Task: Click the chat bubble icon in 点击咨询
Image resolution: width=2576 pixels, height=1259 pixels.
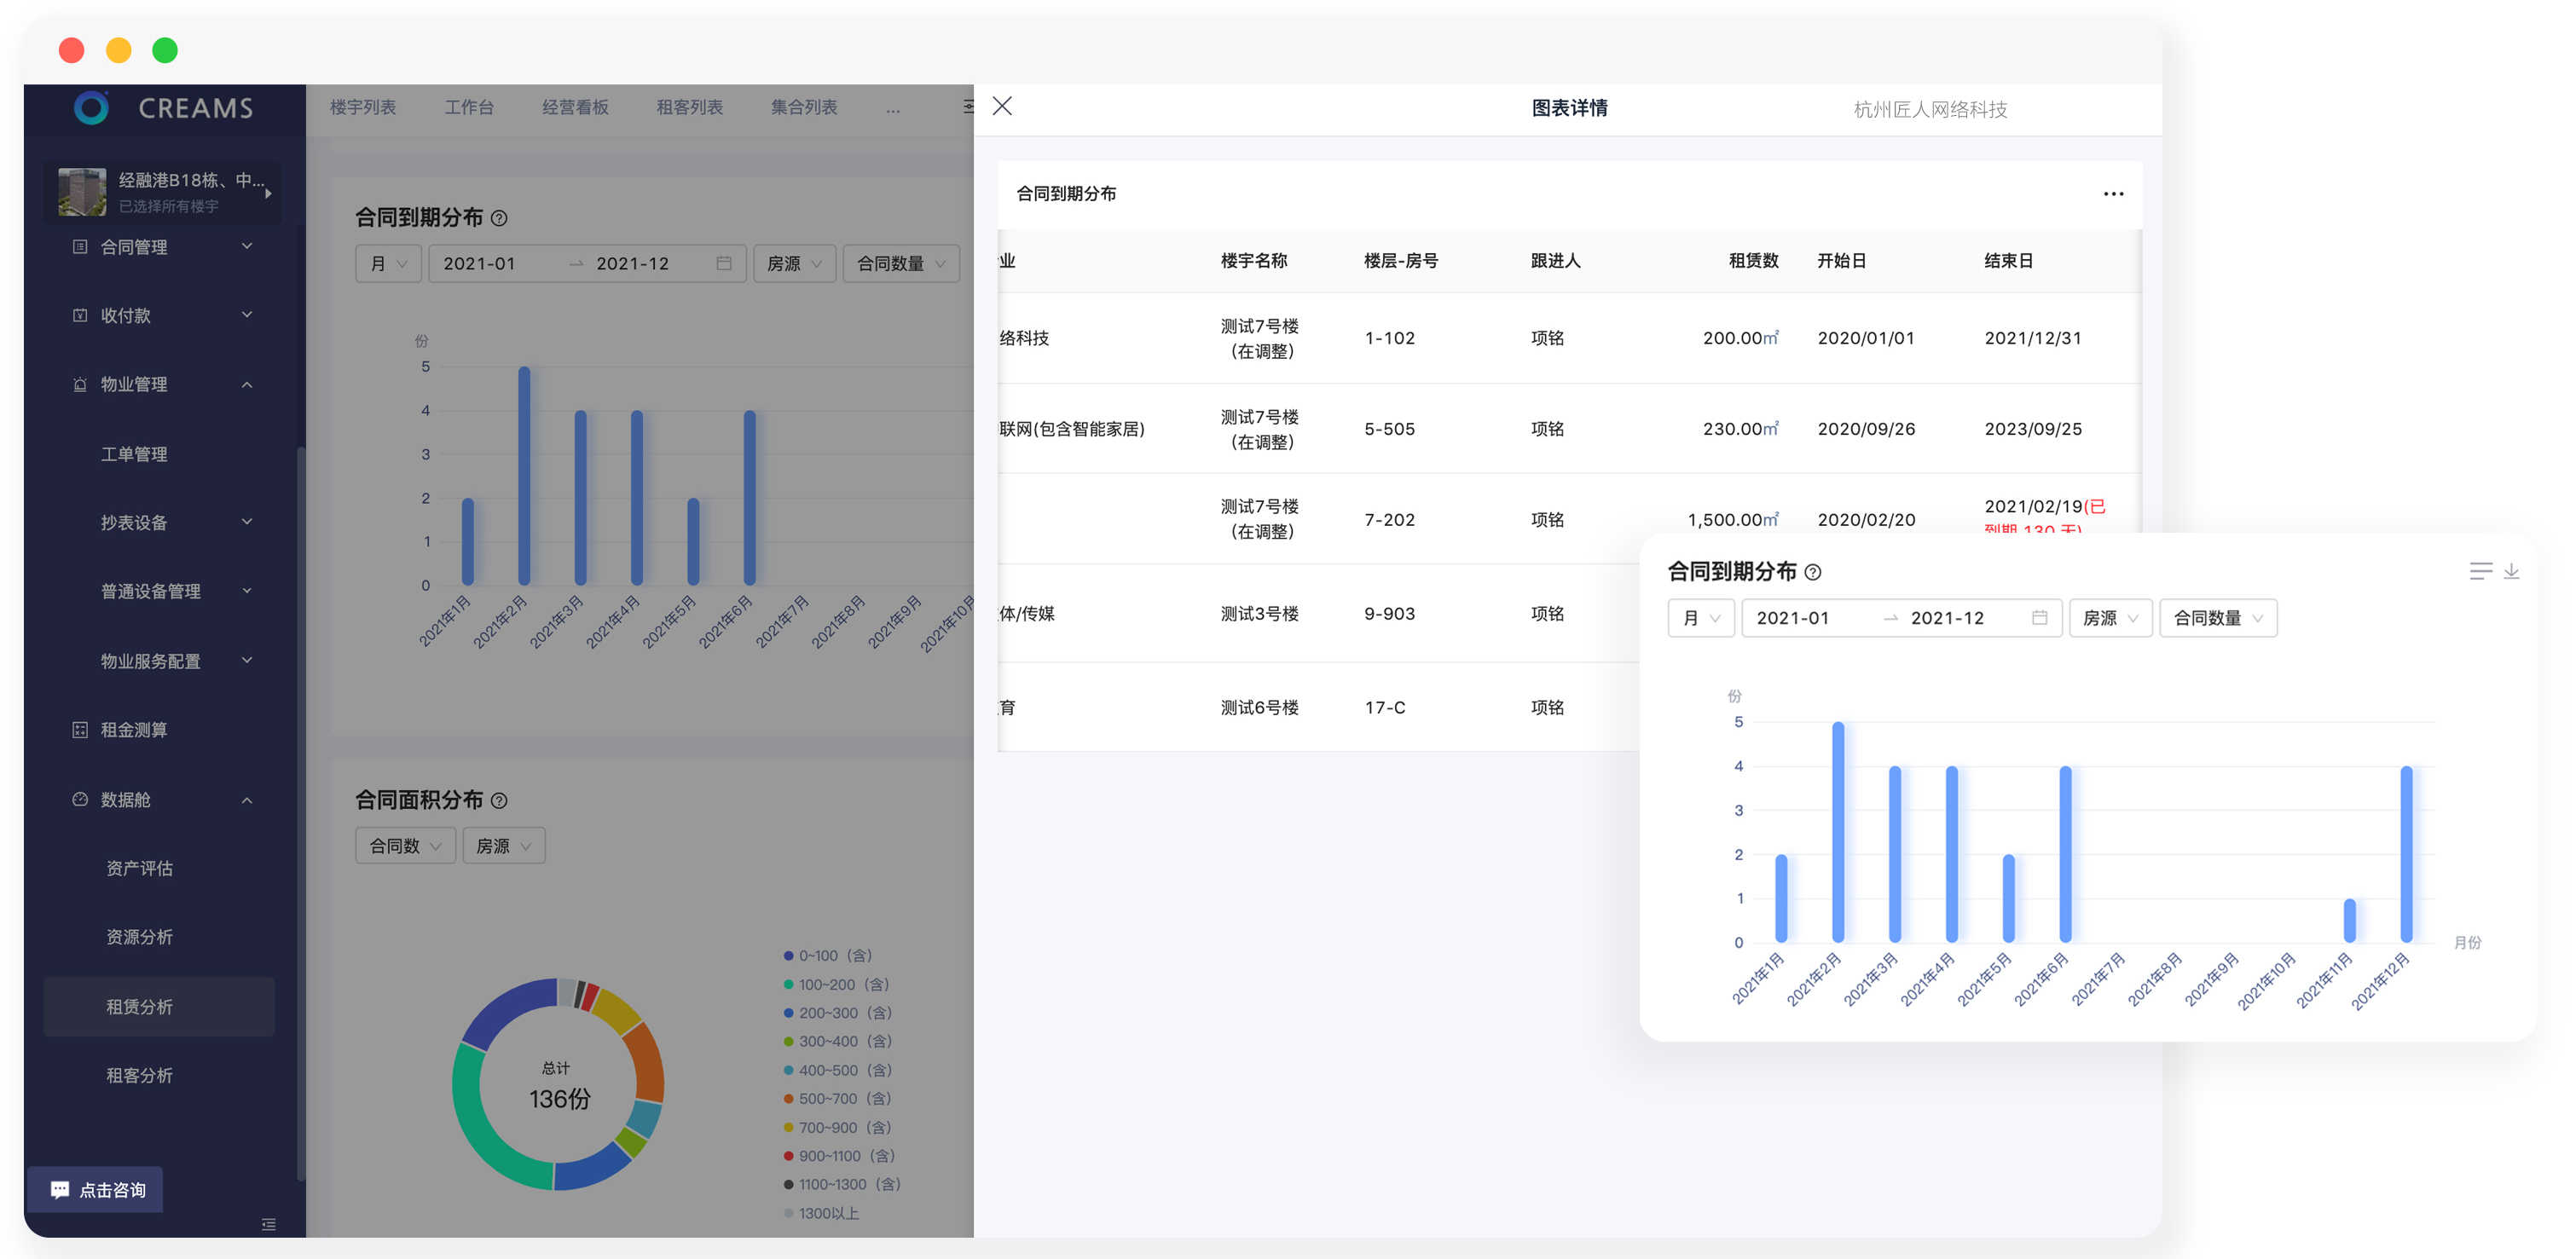Action: pos(60,1189)
